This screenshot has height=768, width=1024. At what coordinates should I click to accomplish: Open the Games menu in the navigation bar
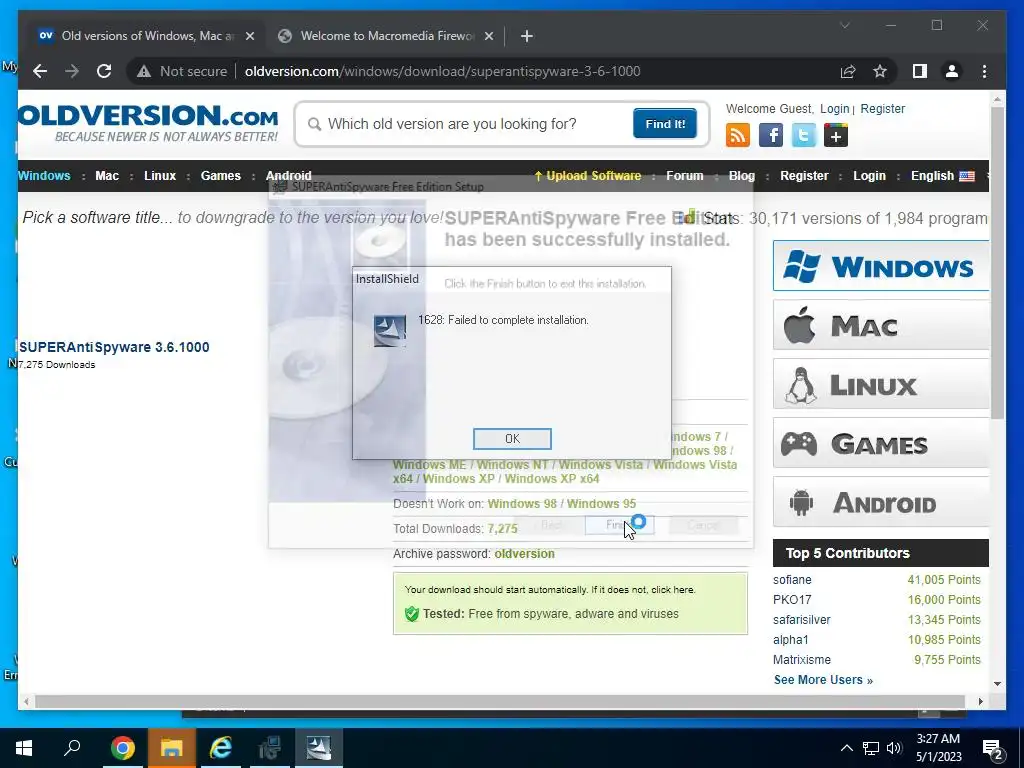click(x=221, y=176)
